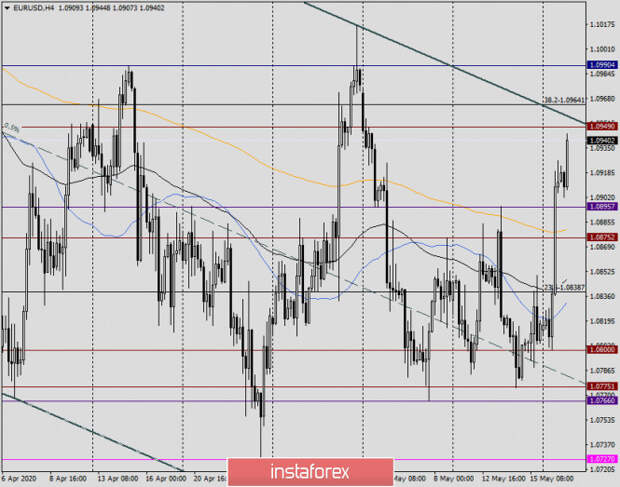Select the purple 1.0766 level label
Image resolution: width=620 pixels, height=487 pixels.
(602, 400)
